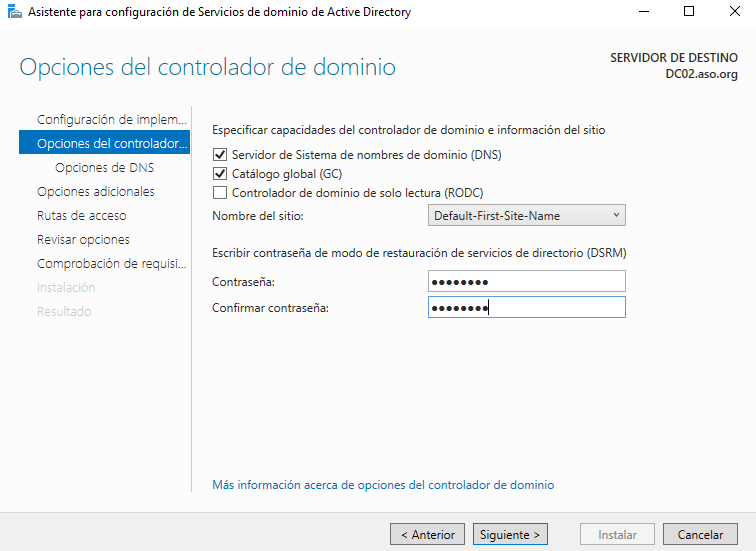This screenshot has width=756, height=551.
Task: Open the Opciones de DNS page
Action: (x=104, y=168)
